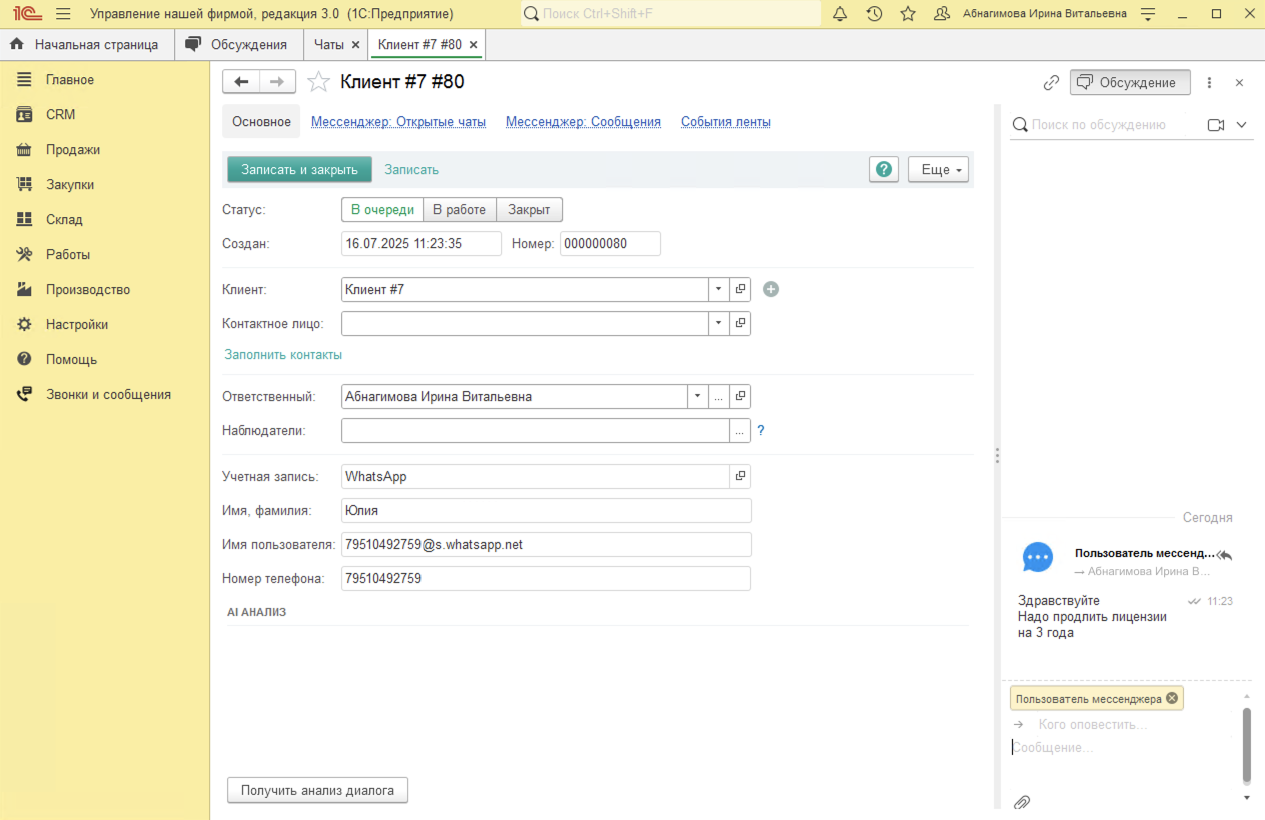Click into the Наблюдатели input field

tap(535, 431)
